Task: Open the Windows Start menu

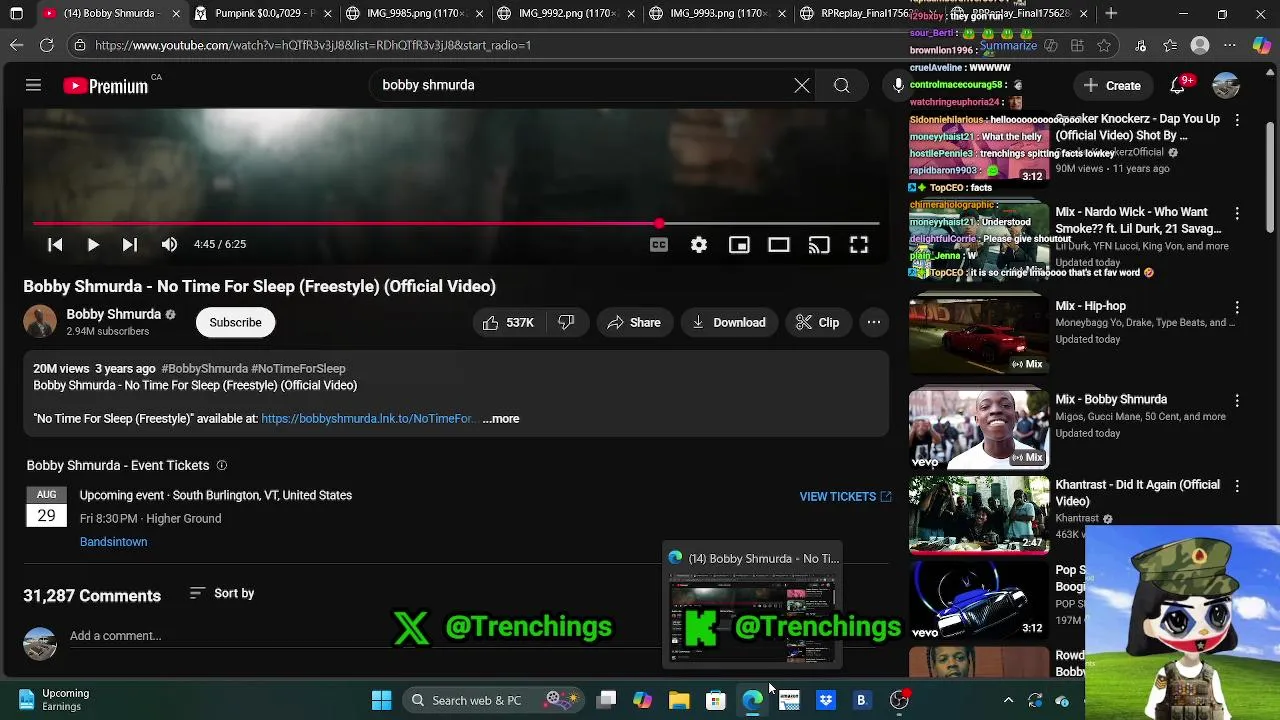Action: pos(381,700)
